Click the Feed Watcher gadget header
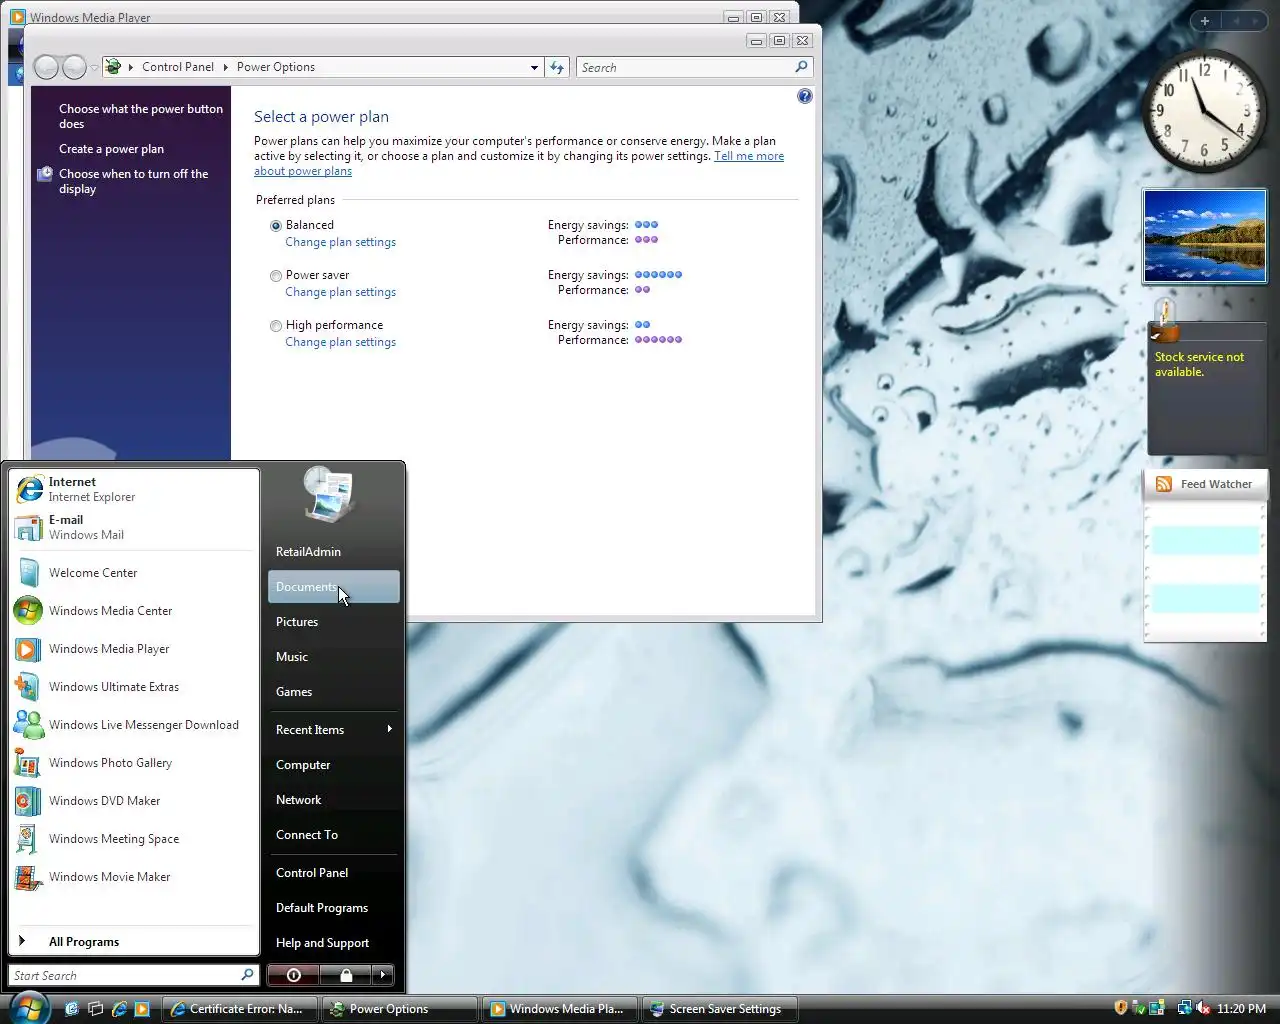This screenshot has width=1280, height=1024. tap(1205, 484)
